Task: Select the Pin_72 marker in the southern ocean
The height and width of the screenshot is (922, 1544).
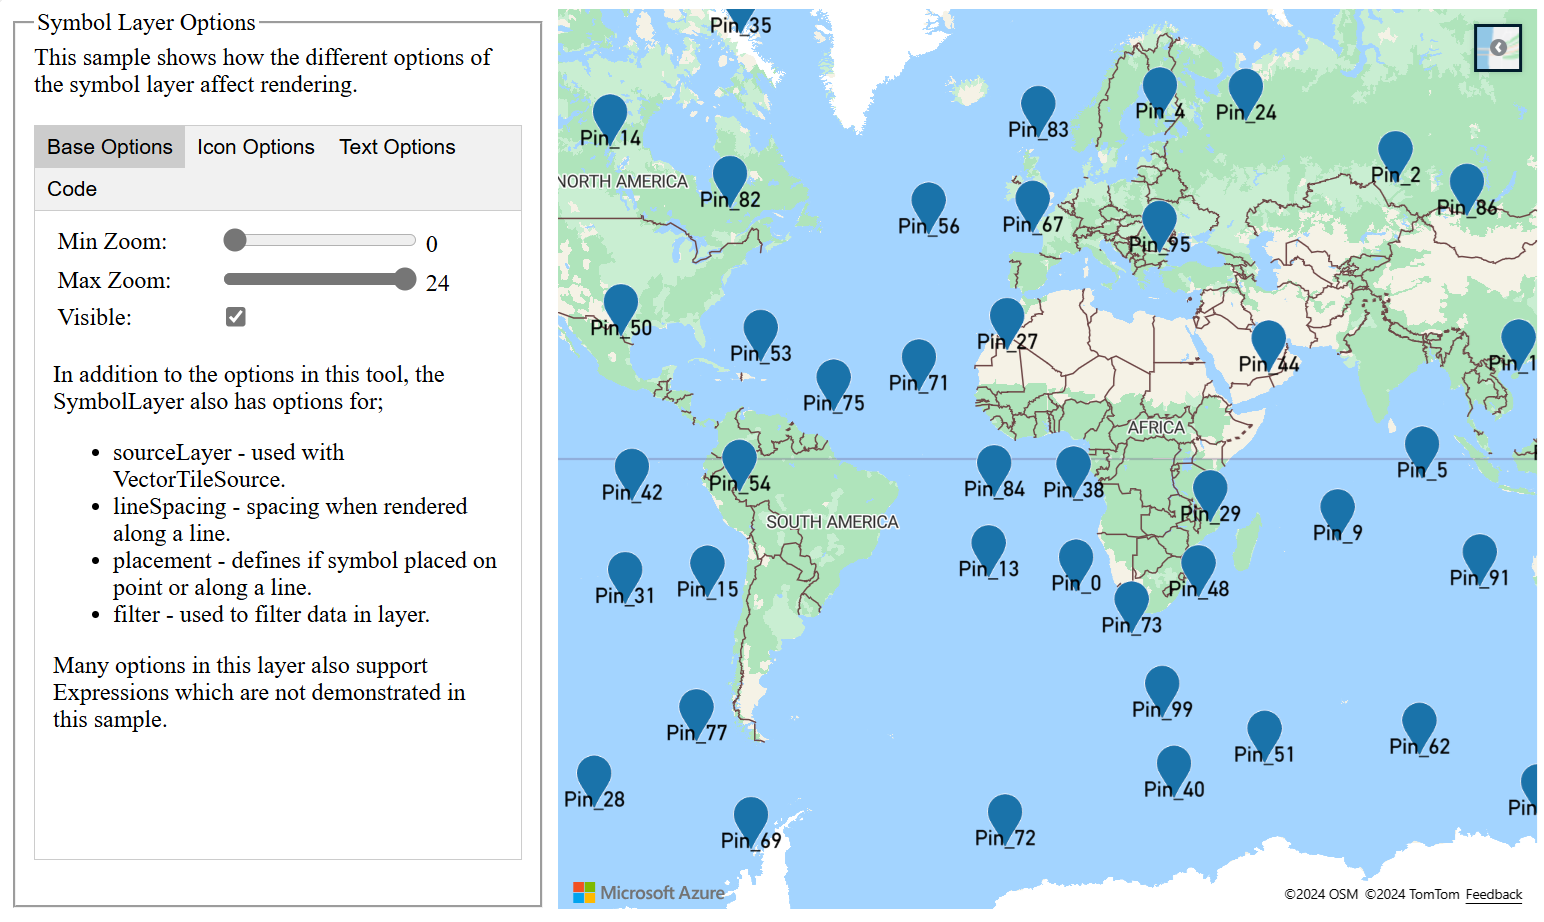Action: [x=1003, y=812]
